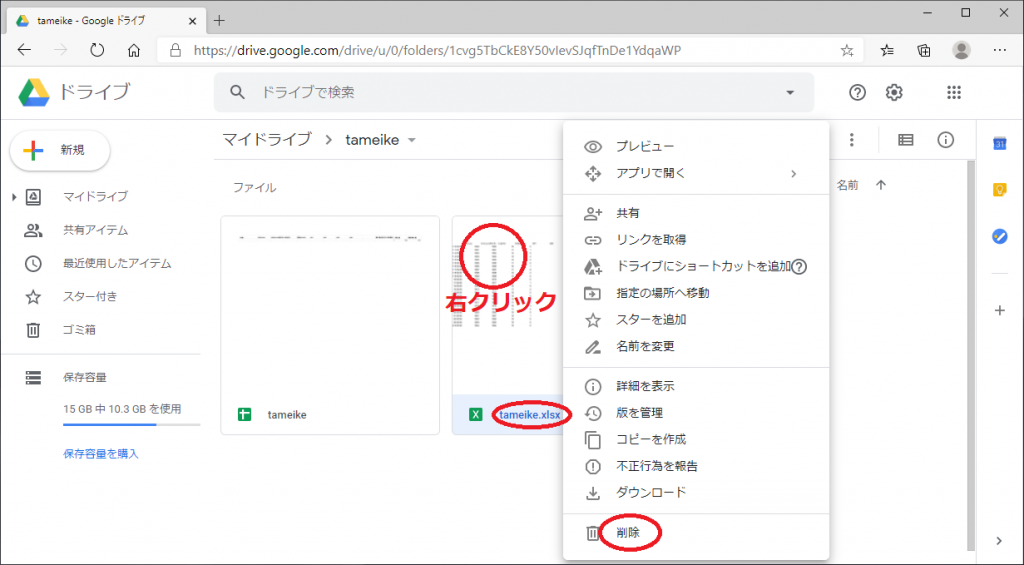
Task: Open the Google apps grid
Action: tap(953, 92)
